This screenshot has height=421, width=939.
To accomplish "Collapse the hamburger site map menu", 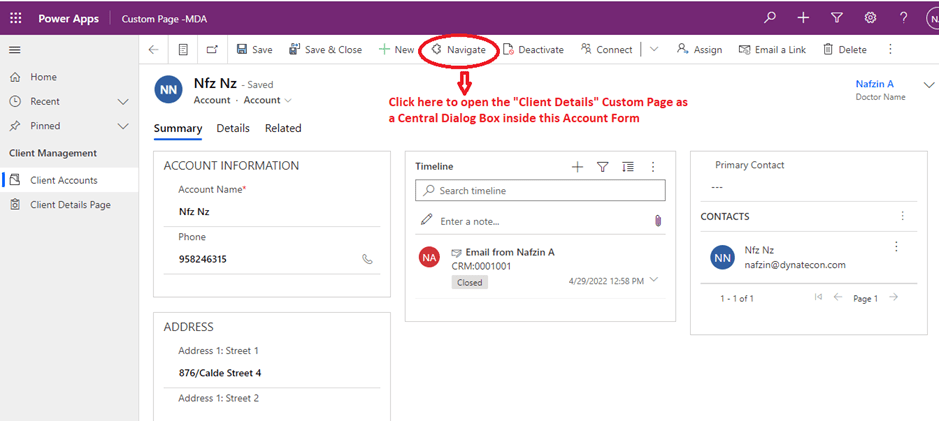I will point(15,50).
